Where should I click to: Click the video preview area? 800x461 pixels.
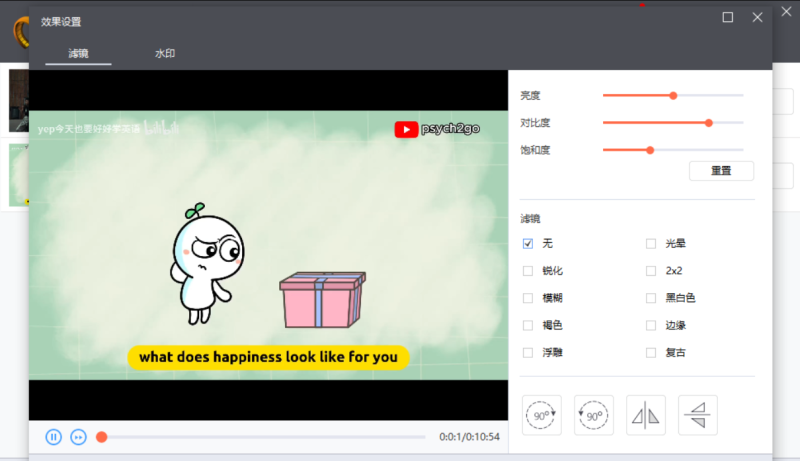268,245
